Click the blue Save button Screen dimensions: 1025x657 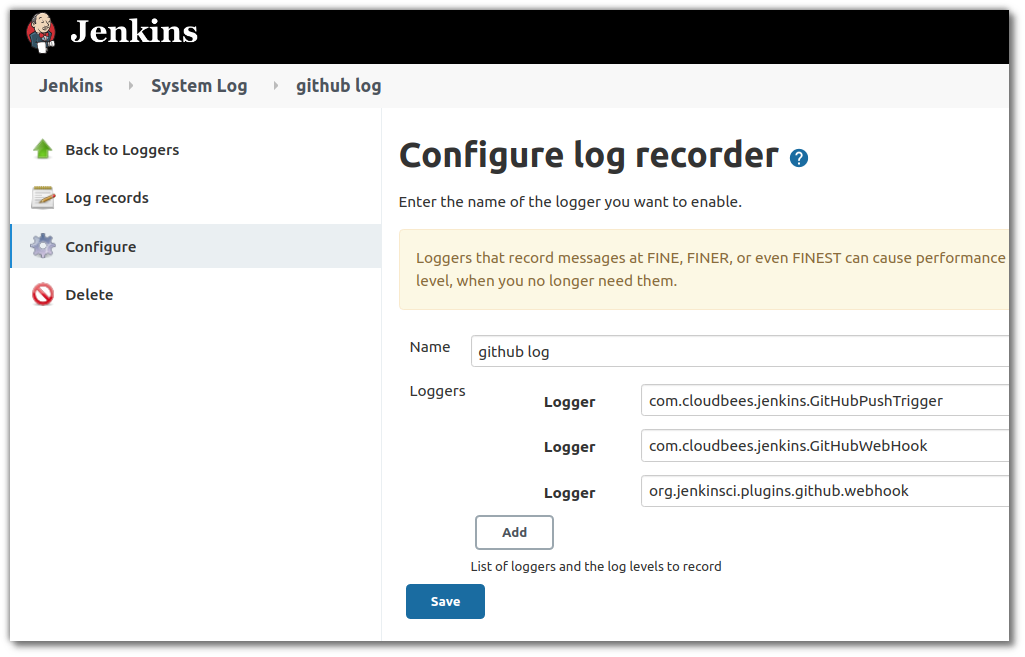pos(445,601)
